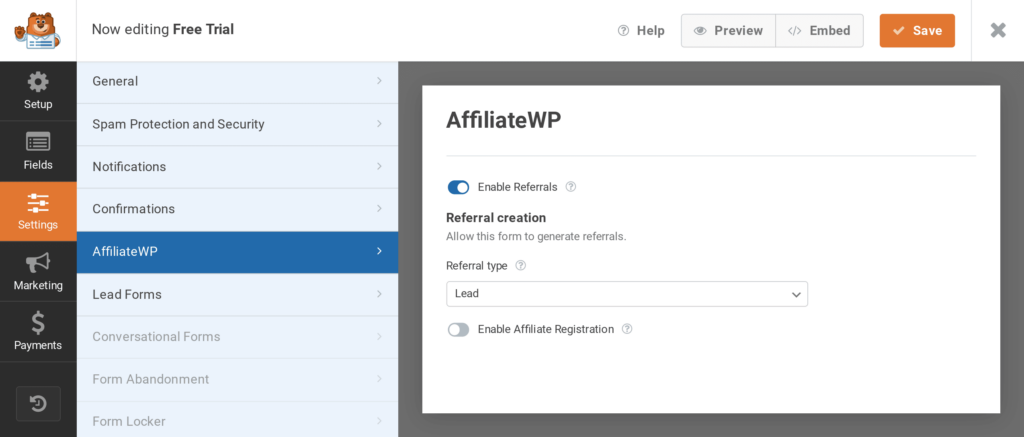This screenshot has width=1024, height=437.
Task: Click the 'Now editing Free Trial' title
Action: point(163,29)
